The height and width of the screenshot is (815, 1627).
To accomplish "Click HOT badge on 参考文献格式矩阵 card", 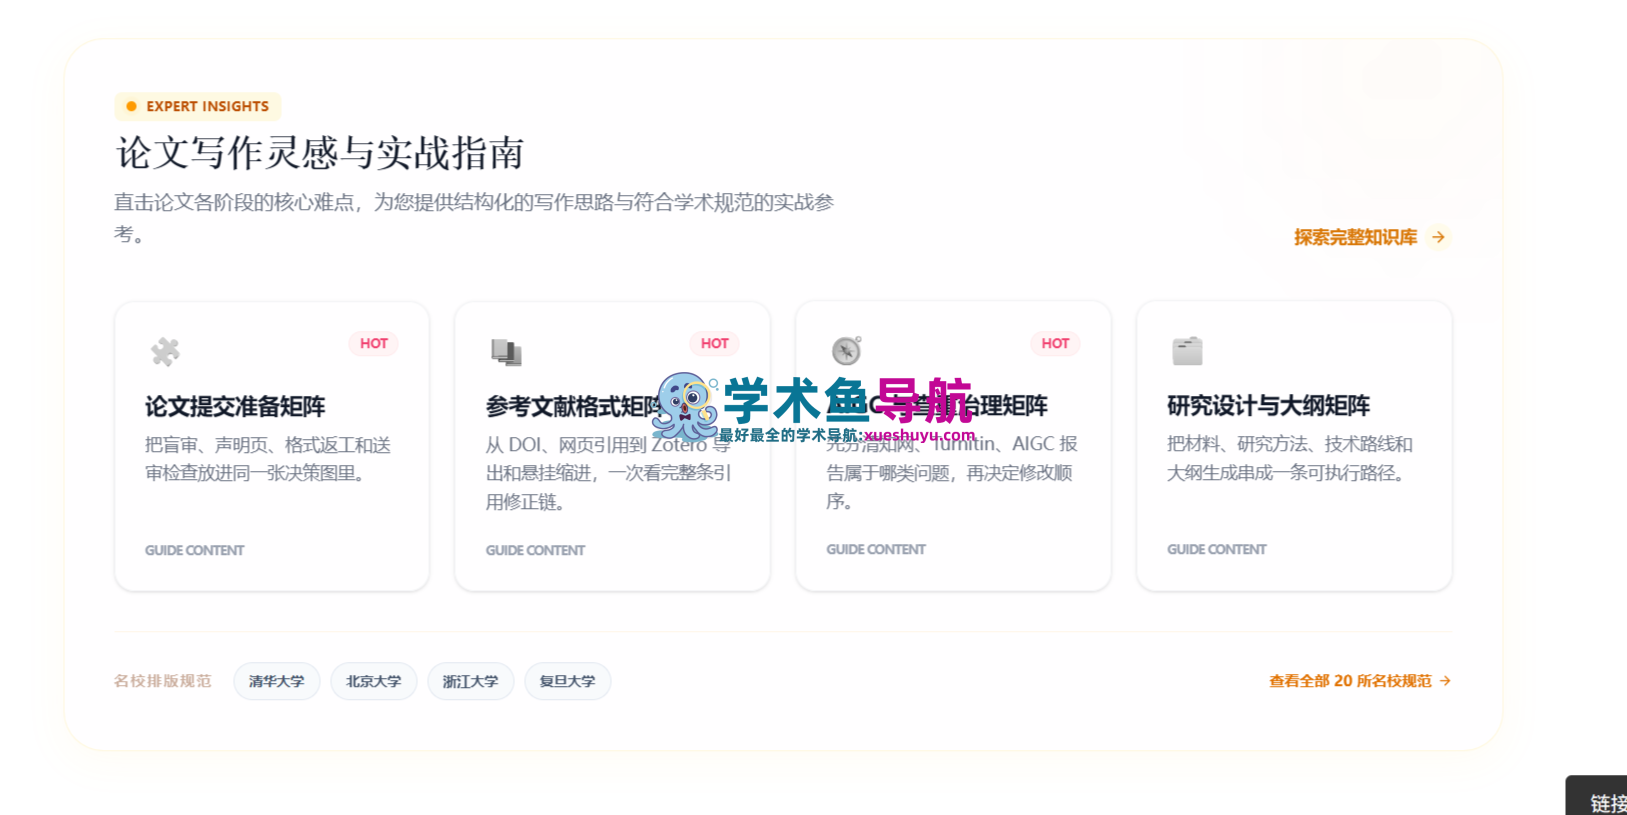I will pyautogui.click(x=715, y=343).
